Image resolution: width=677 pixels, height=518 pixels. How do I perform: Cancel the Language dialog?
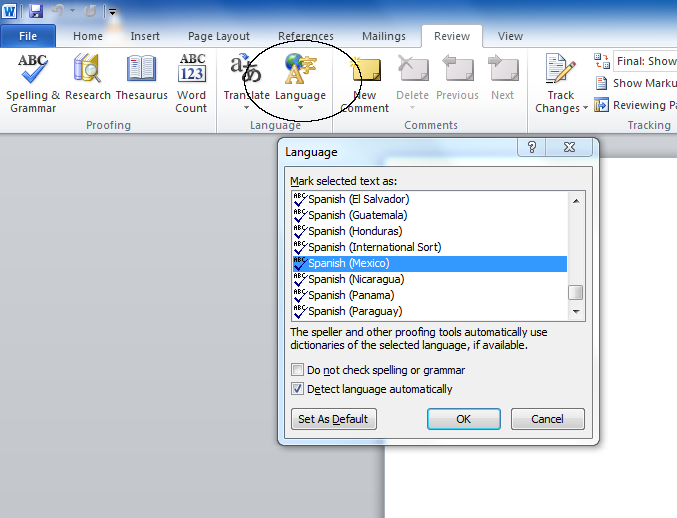(x=547, y=419)
